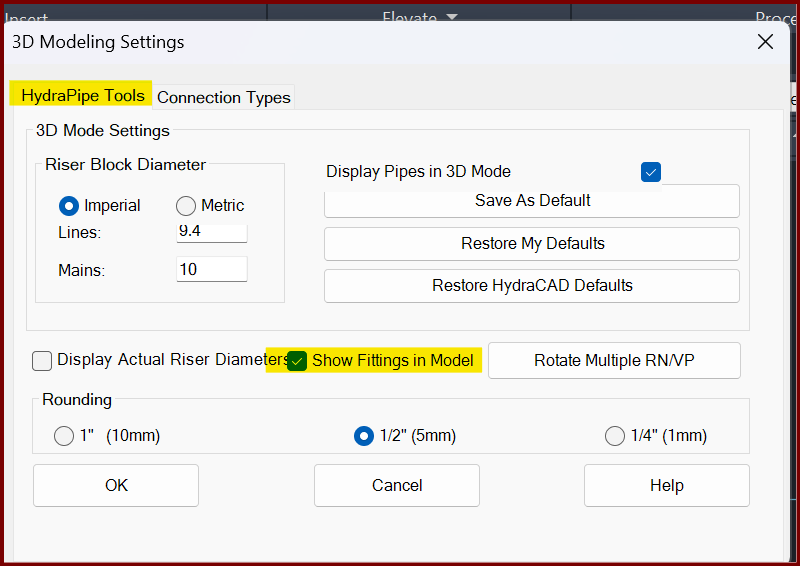This screenshot has height=566, width=800.
Task: Choose 1" (10mm) rounding option
Action: [64, 436]
